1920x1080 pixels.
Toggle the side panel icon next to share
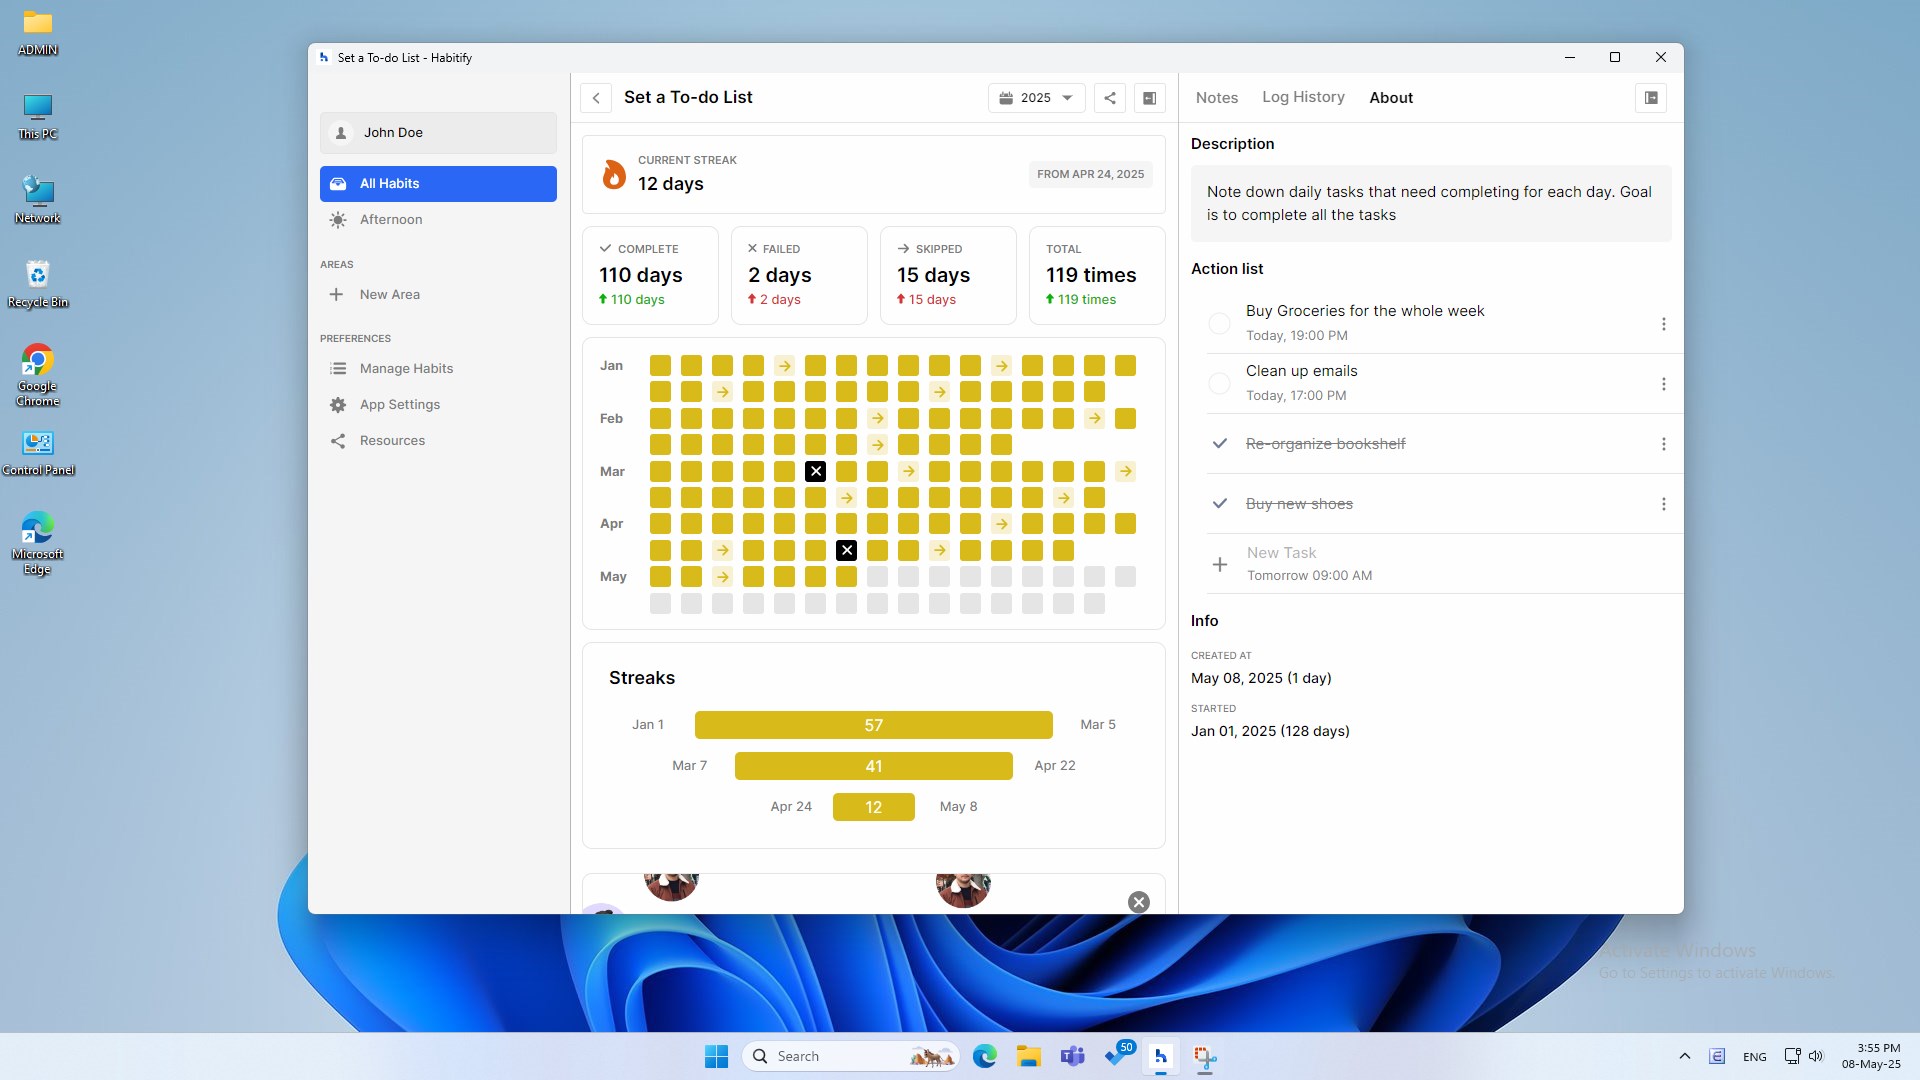[x=1150, y=98]
